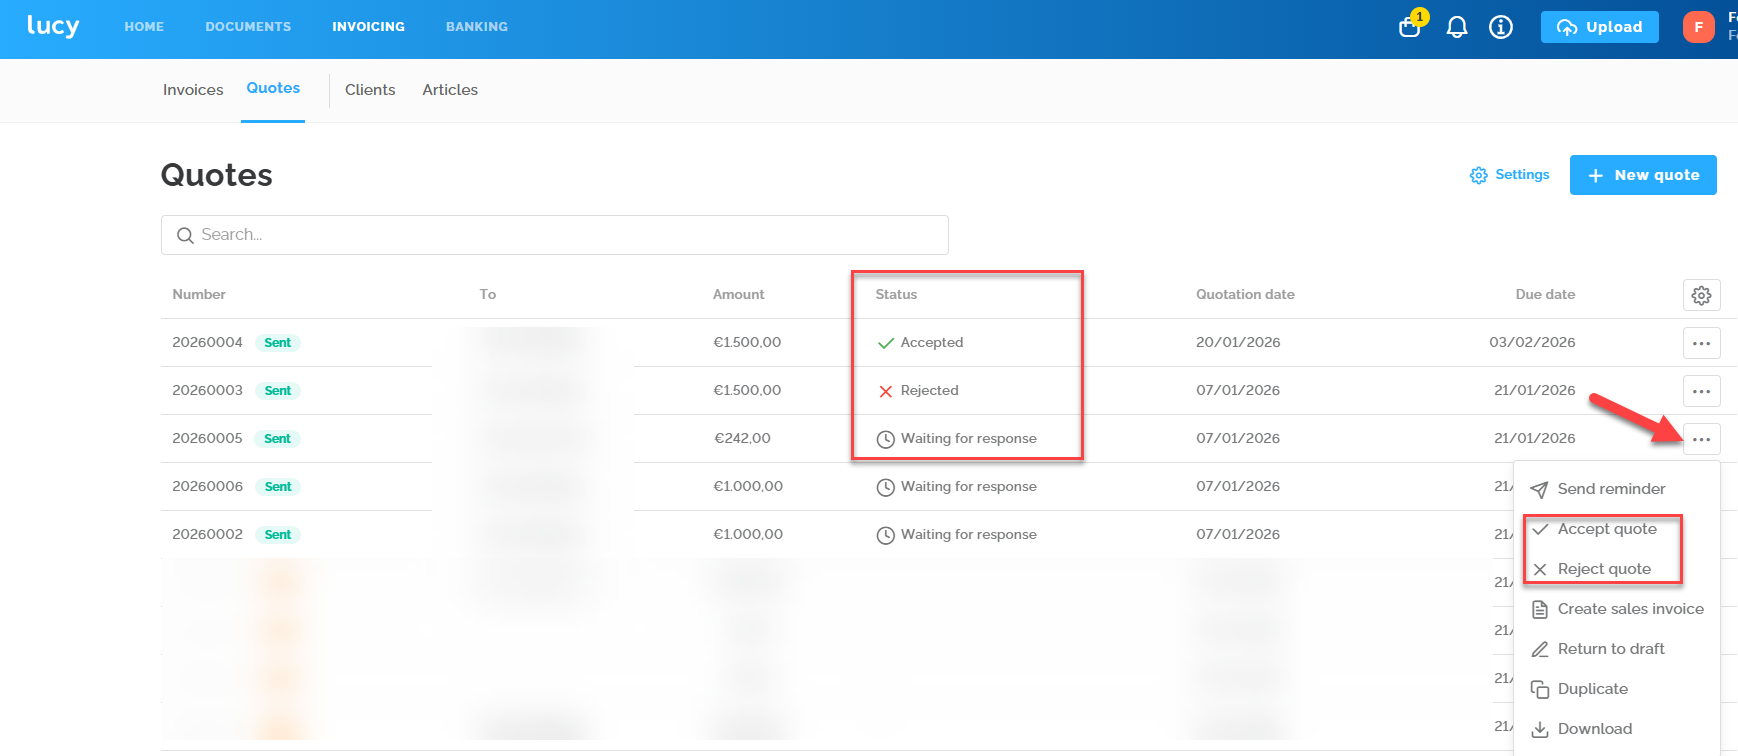Screen dimensions: 1738x756
Task: Click the Sent badge on quote 20260006
Action: [278, 487]
